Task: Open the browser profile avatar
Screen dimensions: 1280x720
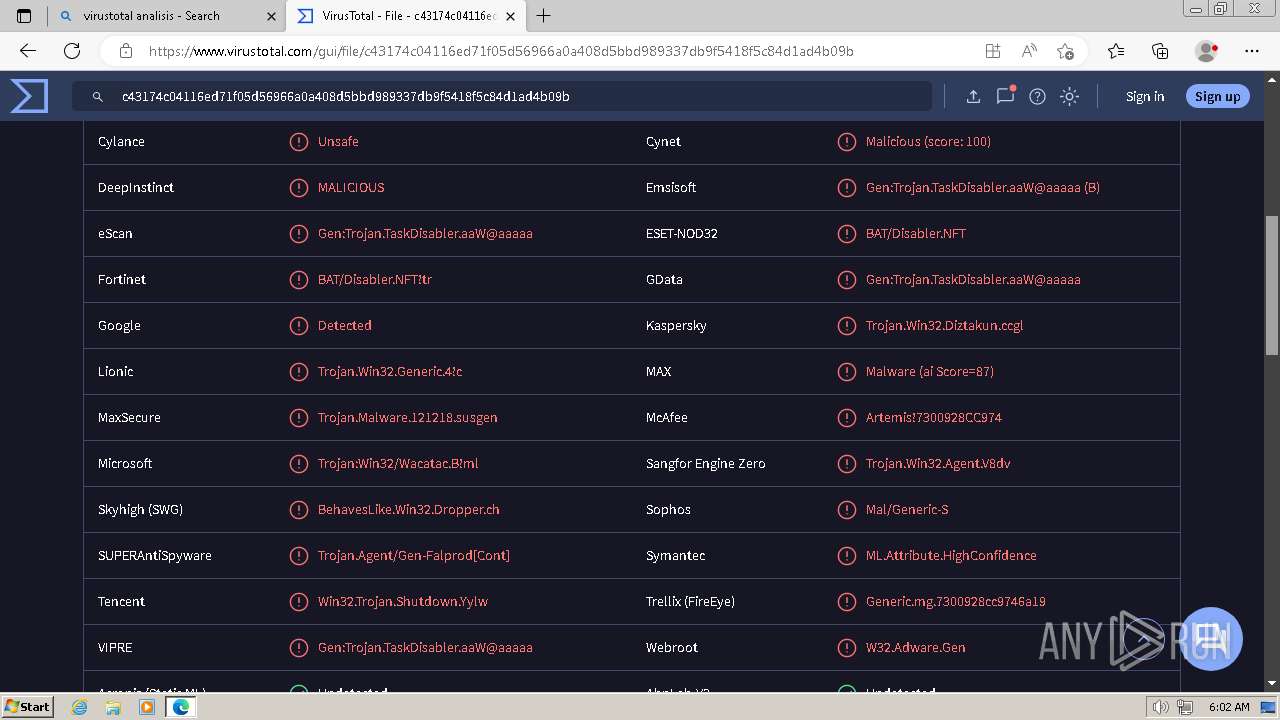Action: 1206,51
